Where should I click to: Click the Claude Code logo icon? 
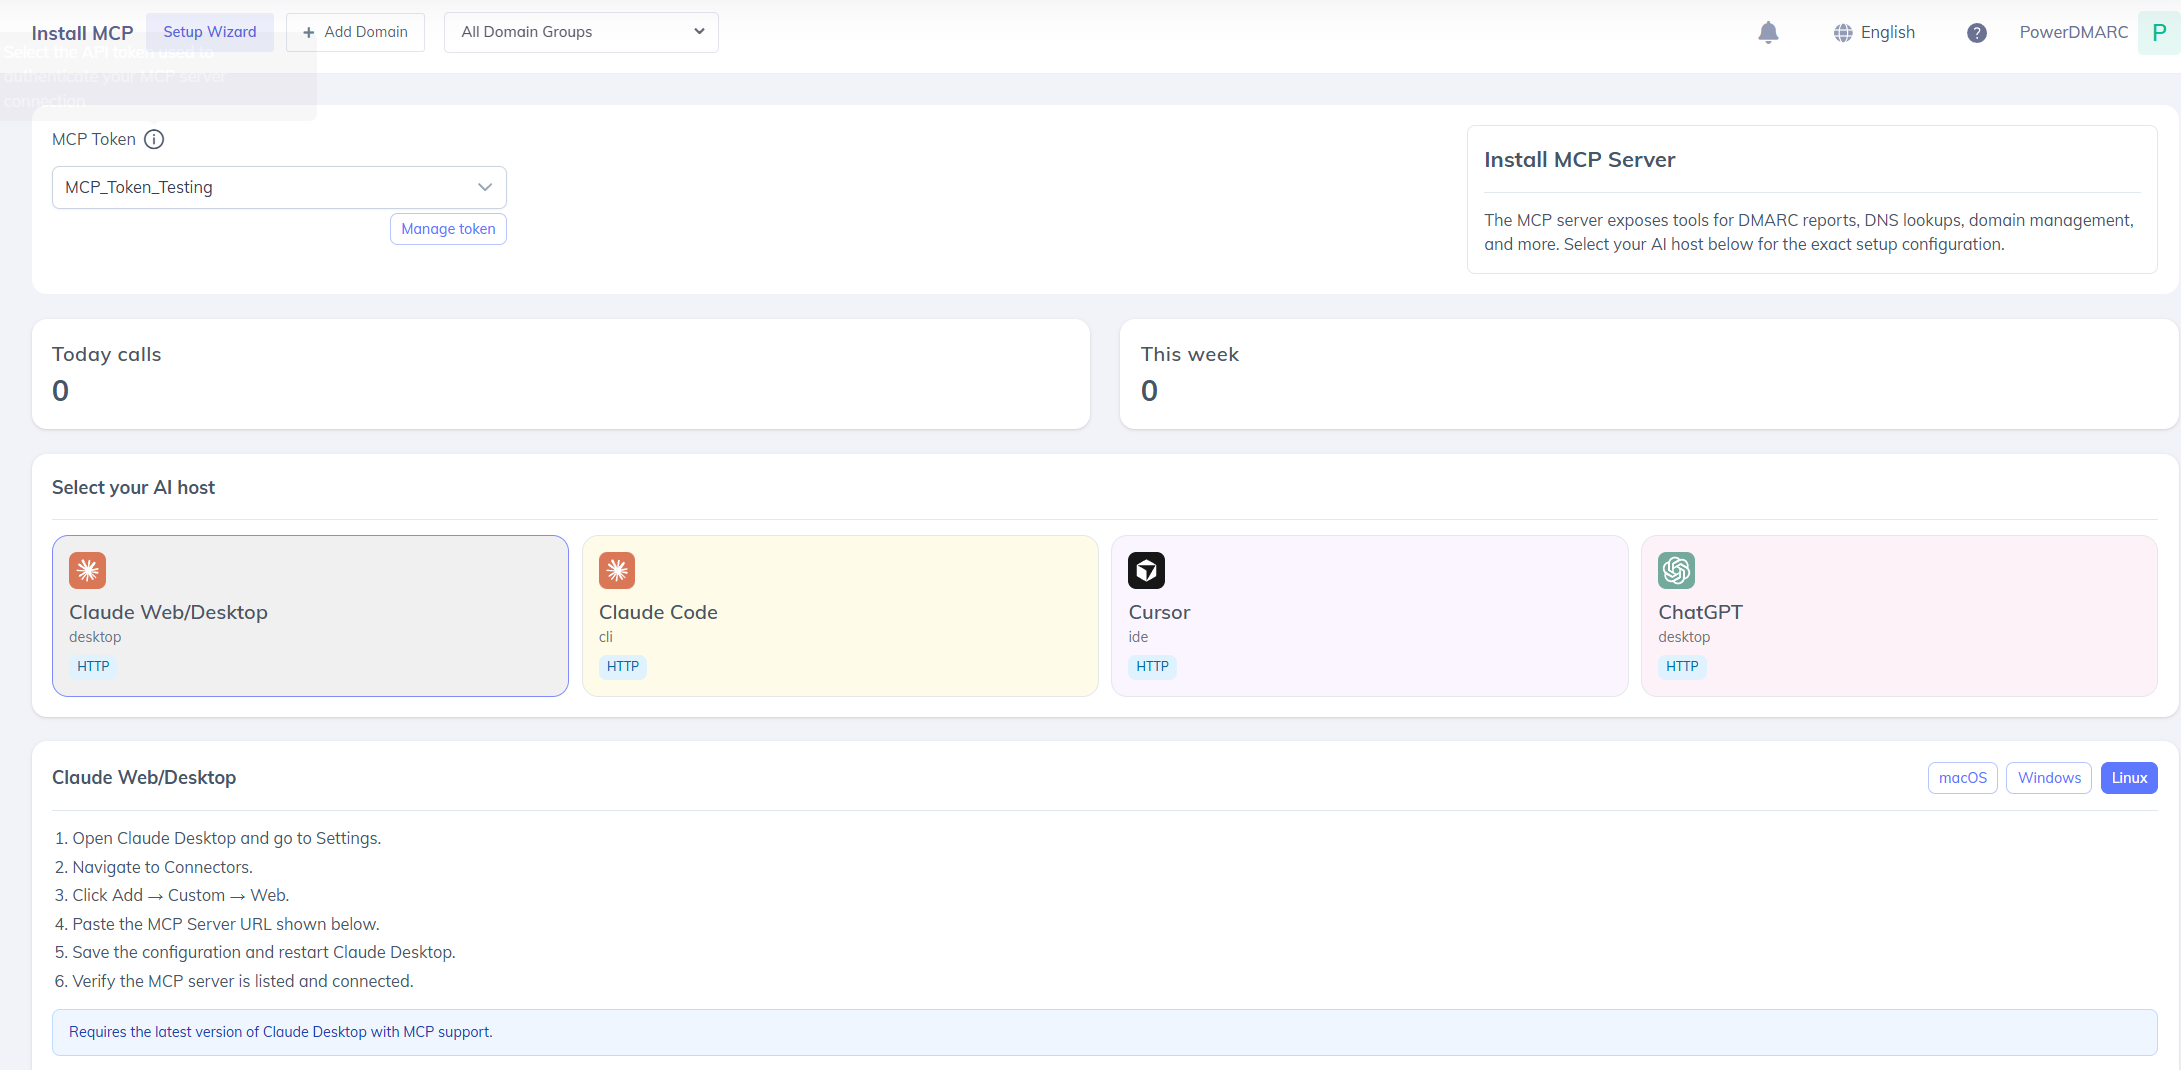pos(617,570)
